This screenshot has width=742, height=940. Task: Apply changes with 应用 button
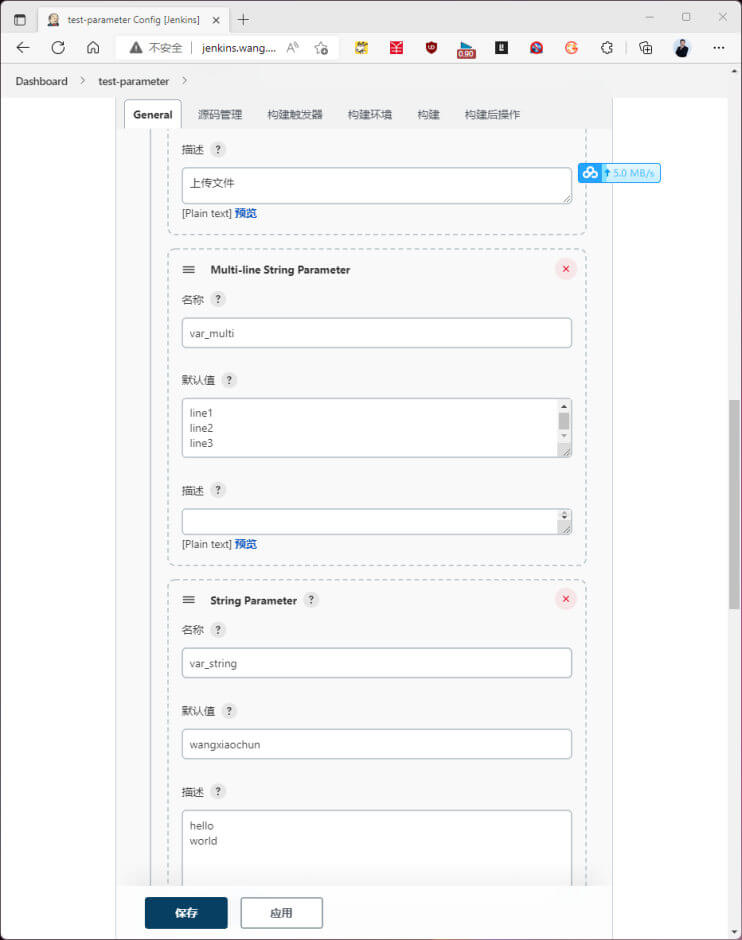pos(282,912)
